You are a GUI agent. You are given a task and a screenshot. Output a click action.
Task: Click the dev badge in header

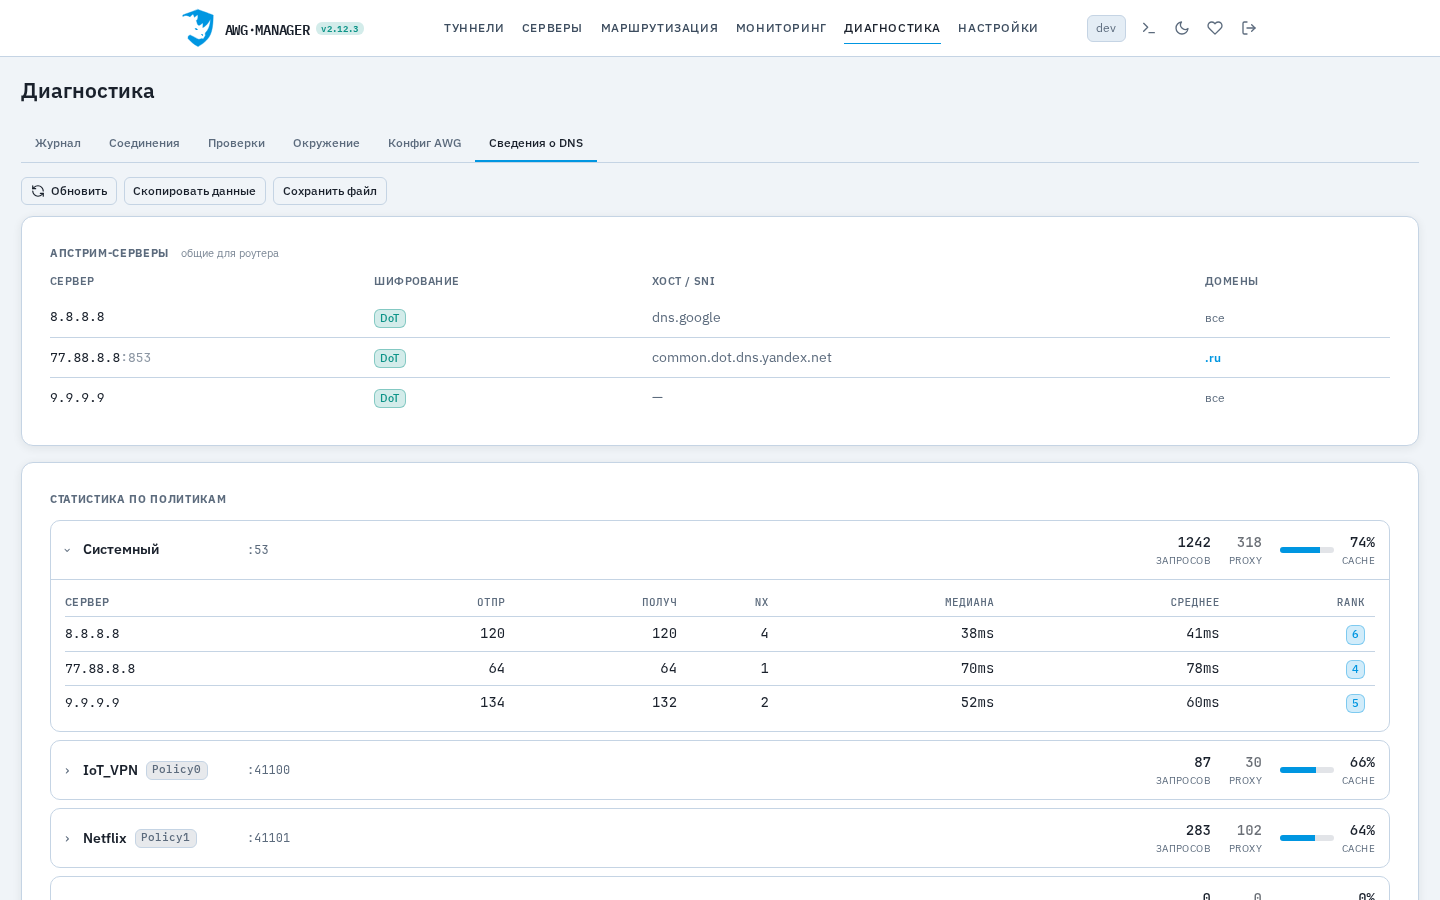tap(1106, 28)
